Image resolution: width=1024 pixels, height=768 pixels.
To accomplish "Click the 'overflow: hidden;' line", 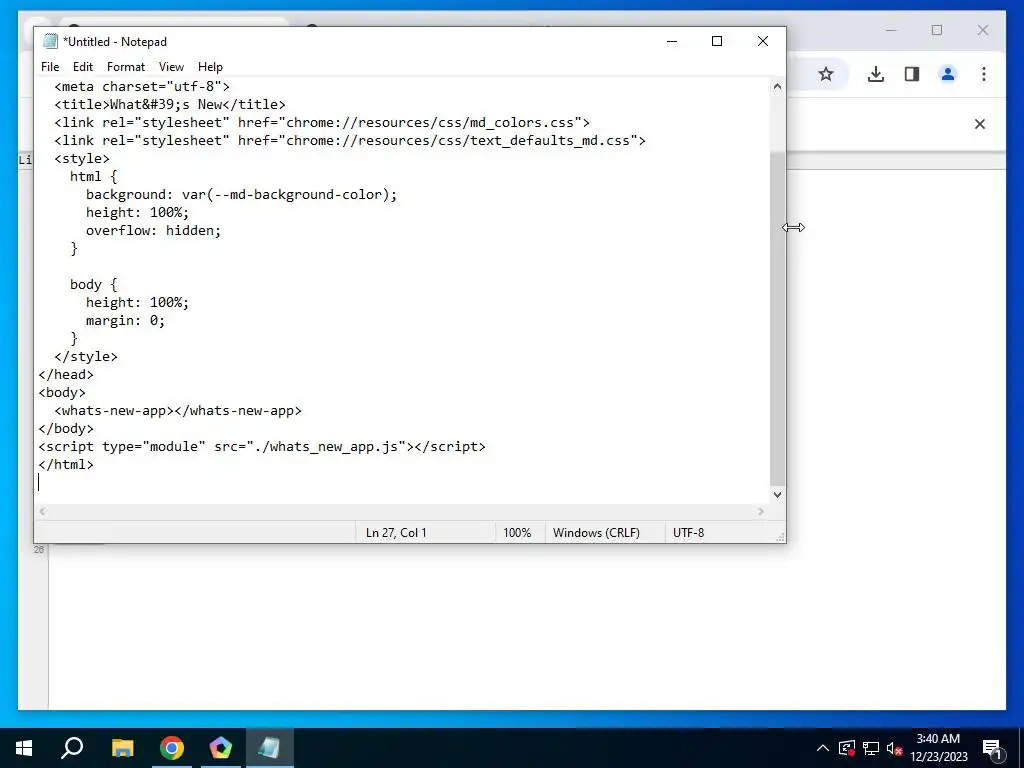I will point(153,231).
